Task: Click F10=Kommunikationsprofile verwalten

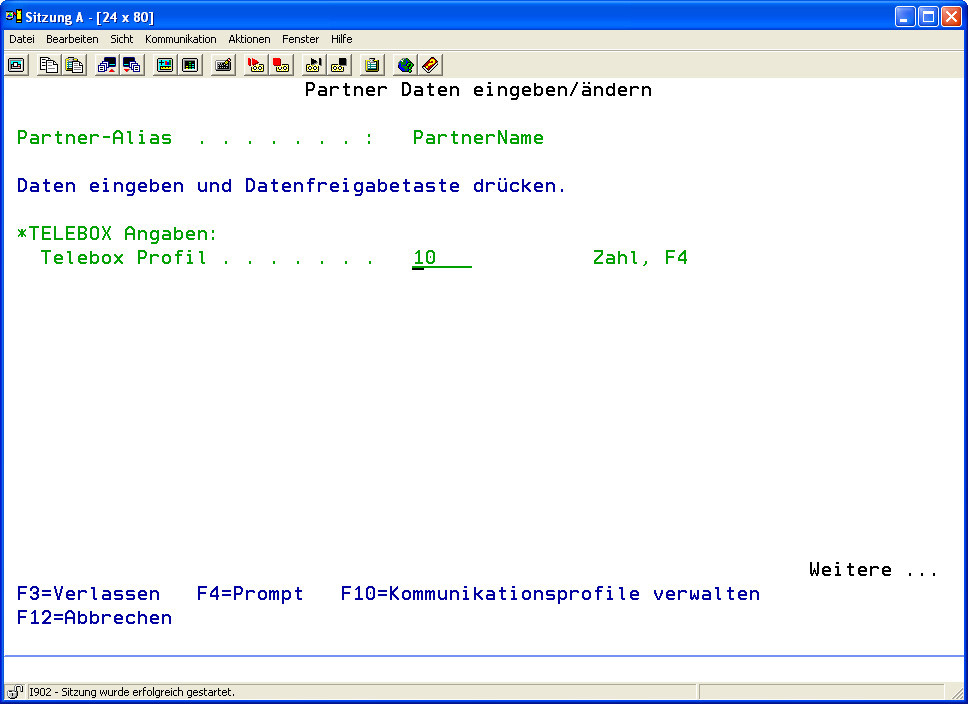Action: (x=550, y=594)
